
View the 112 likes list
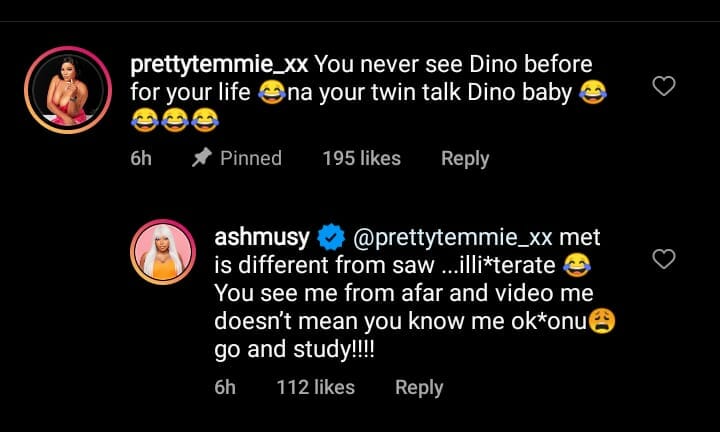[315, 387]
